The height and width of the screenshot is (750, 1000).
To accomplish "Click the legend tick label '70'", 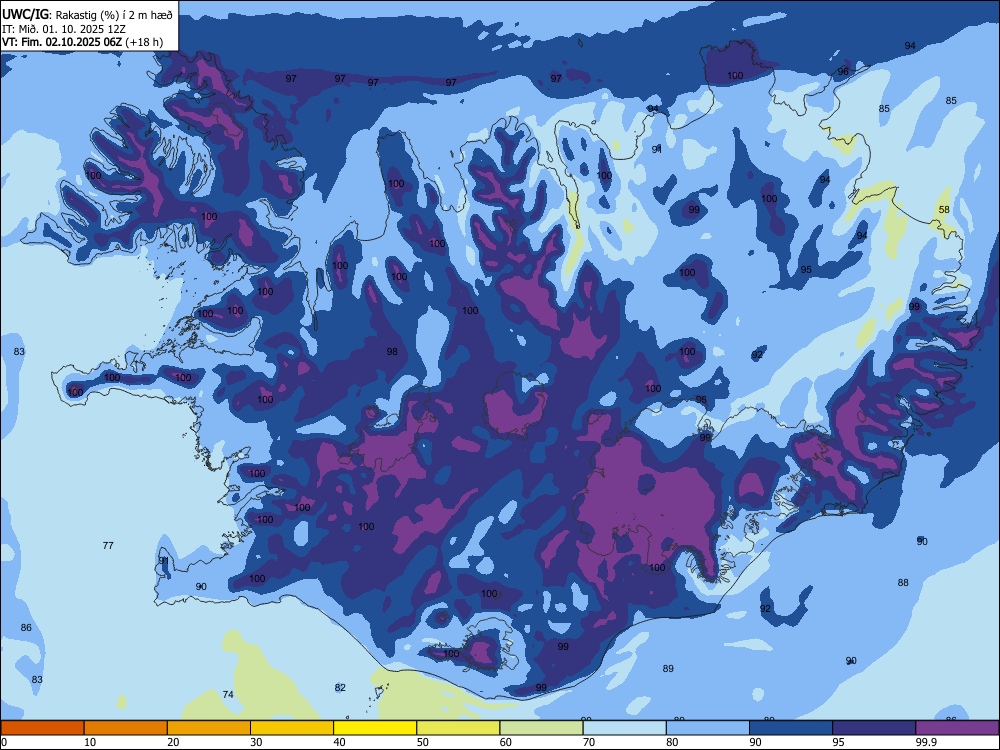I will click(589, 742).
